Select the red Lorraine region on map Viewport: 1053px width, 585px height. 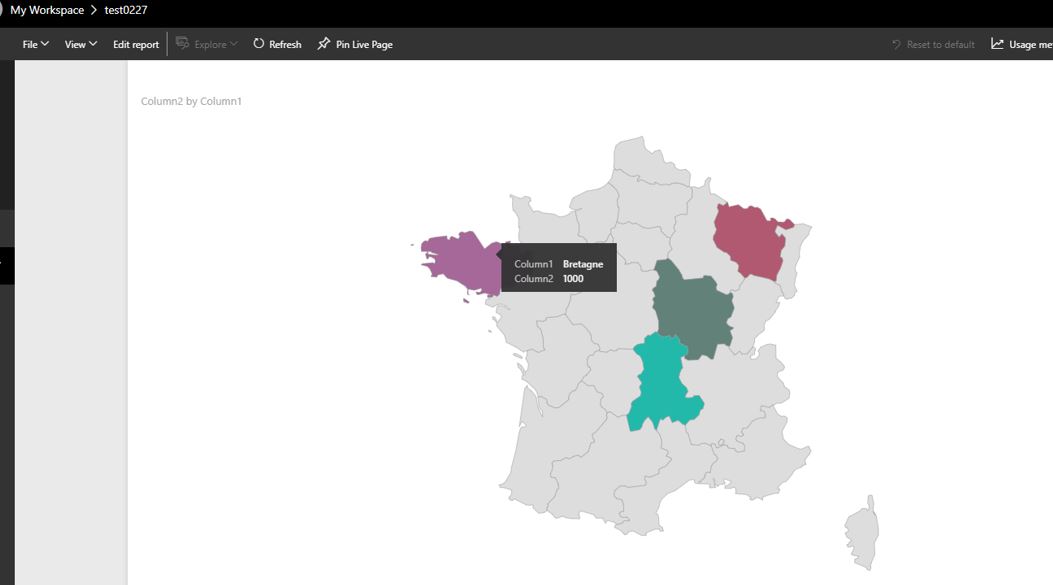[x=749, y=240]
